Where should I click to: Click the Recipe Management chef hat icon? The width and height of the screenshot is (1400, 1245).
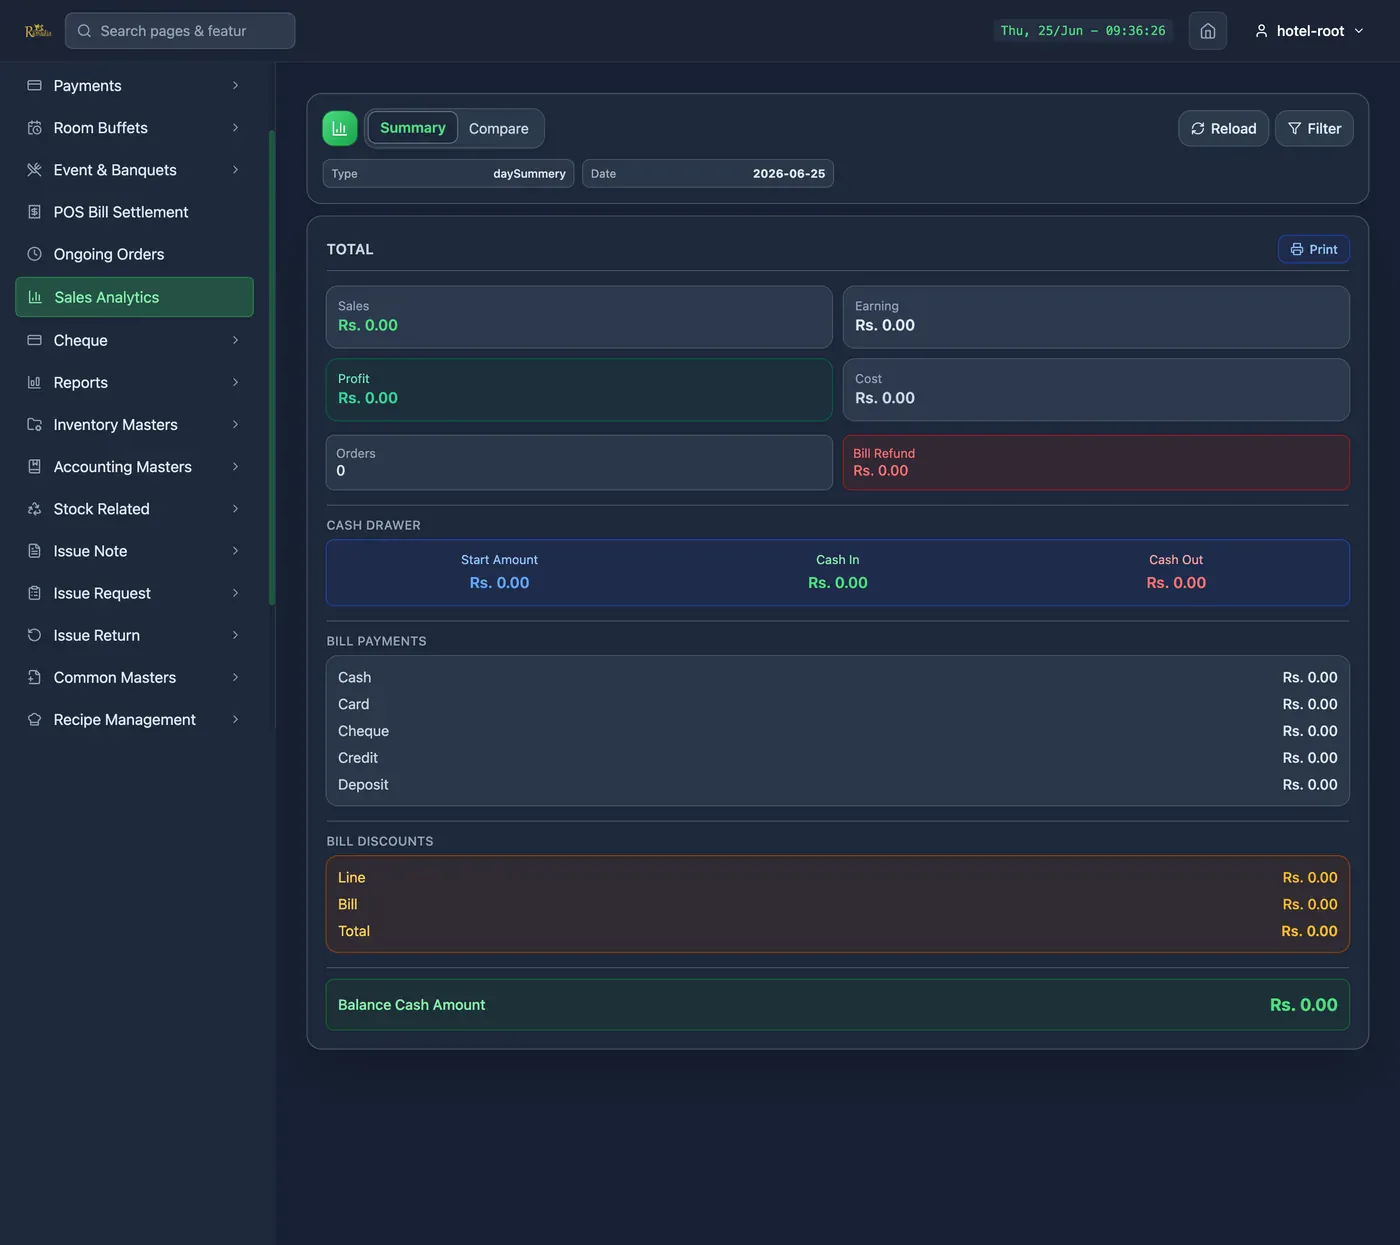click(x=34, y=719)
